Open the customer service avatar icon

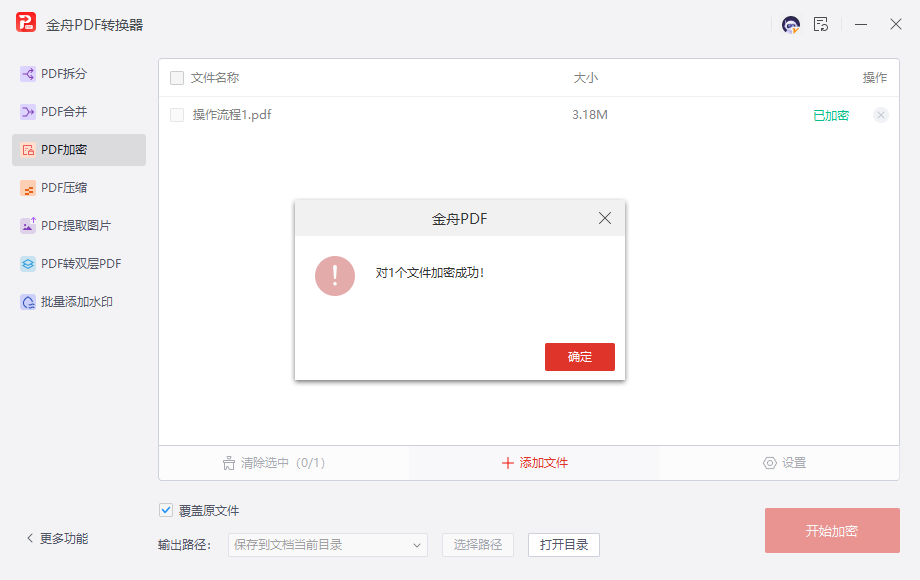791,25
